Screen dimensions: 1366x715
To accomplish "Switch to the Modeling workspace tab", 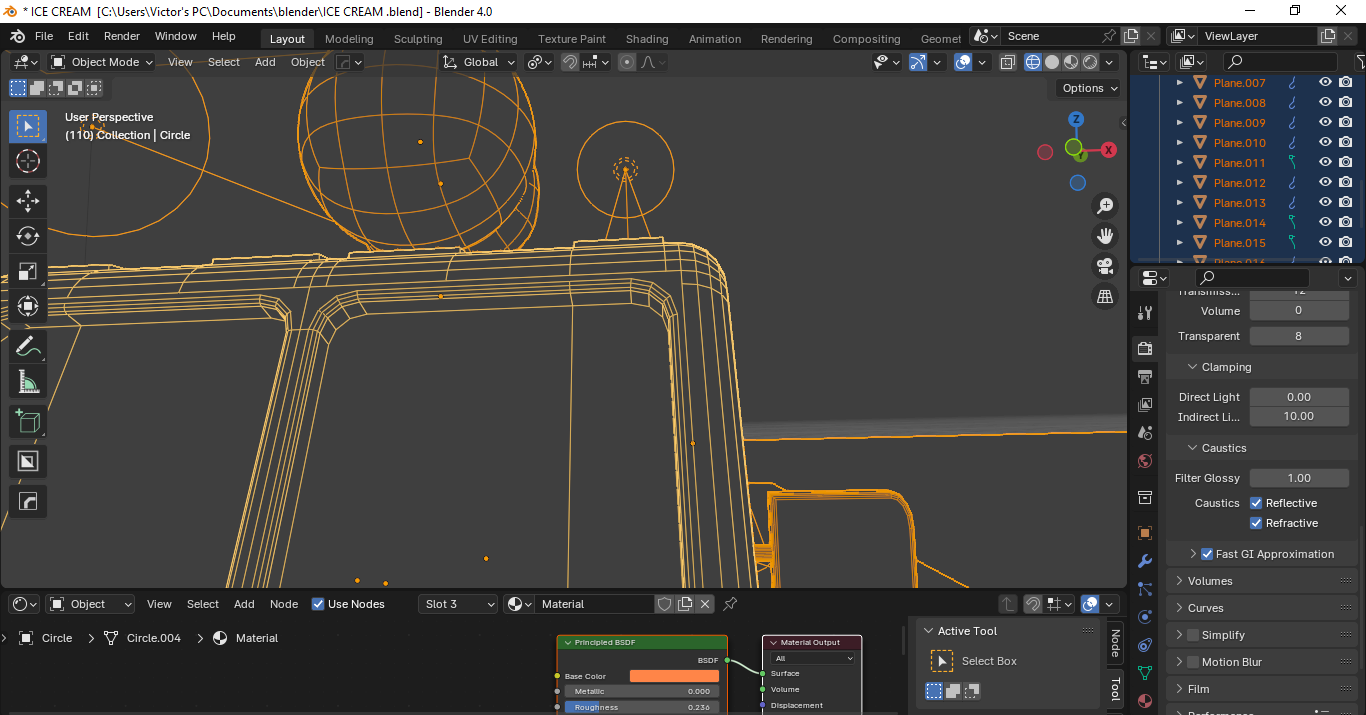I will (x=349, y=39).
